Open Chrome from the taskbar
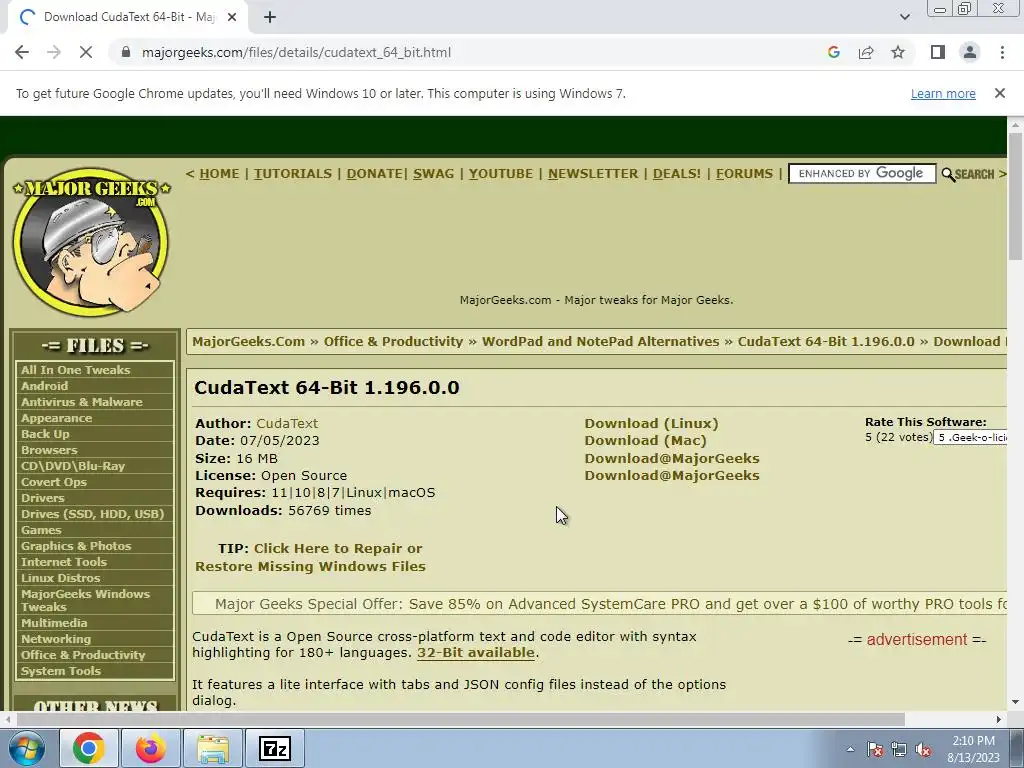This screenshot has width=1024, height=768. tap(89, 748)
